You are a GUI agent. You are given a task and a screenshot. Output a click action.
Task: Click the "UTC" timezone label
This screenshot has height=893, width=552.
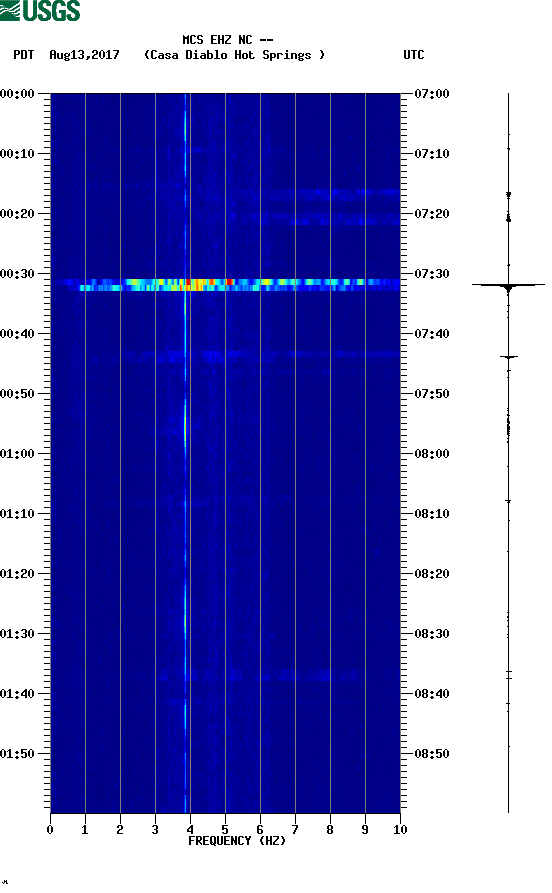pyautogui.click(x=414, y=55)
